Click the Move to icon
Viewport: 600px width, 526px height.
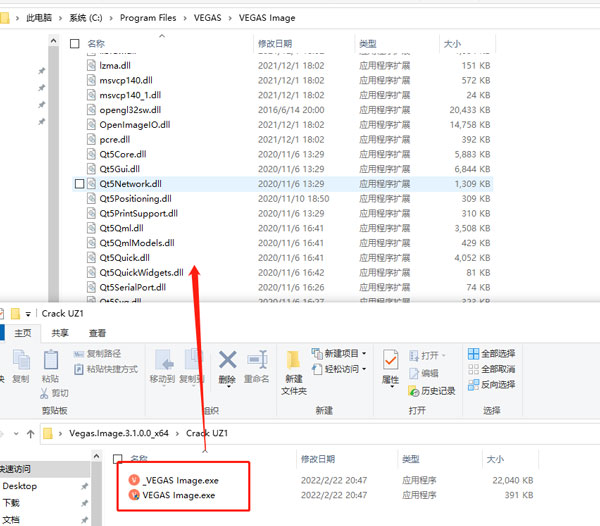point(164,360)
